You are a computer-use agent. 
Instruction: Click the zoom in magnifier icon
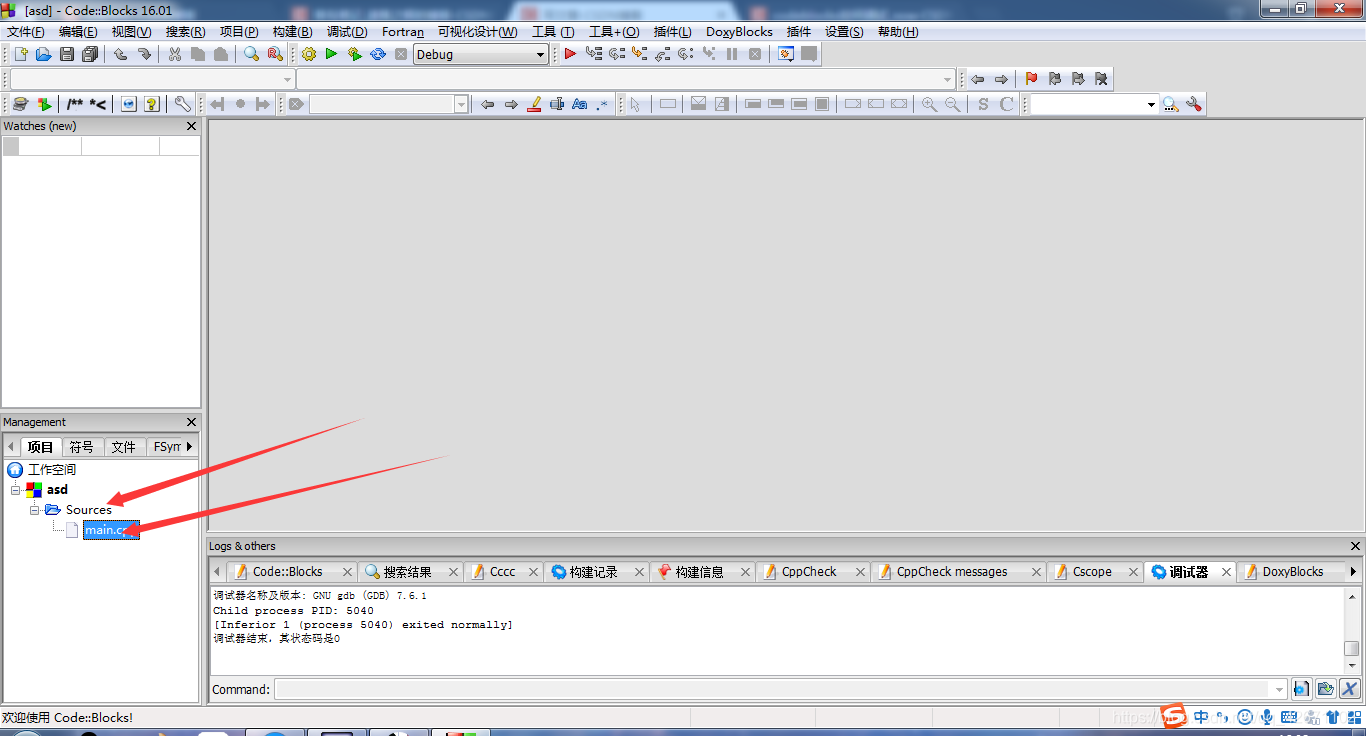point(930,104)
